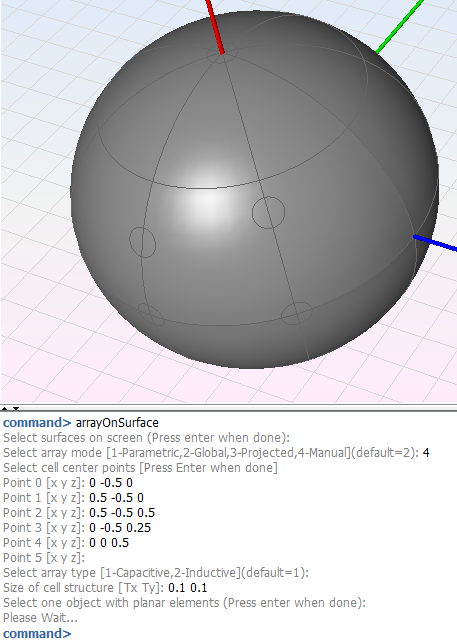Pick the cell circle on the sphere's meridian line
This screenshot has height=640, width=457.
click(x=268, y=212)
